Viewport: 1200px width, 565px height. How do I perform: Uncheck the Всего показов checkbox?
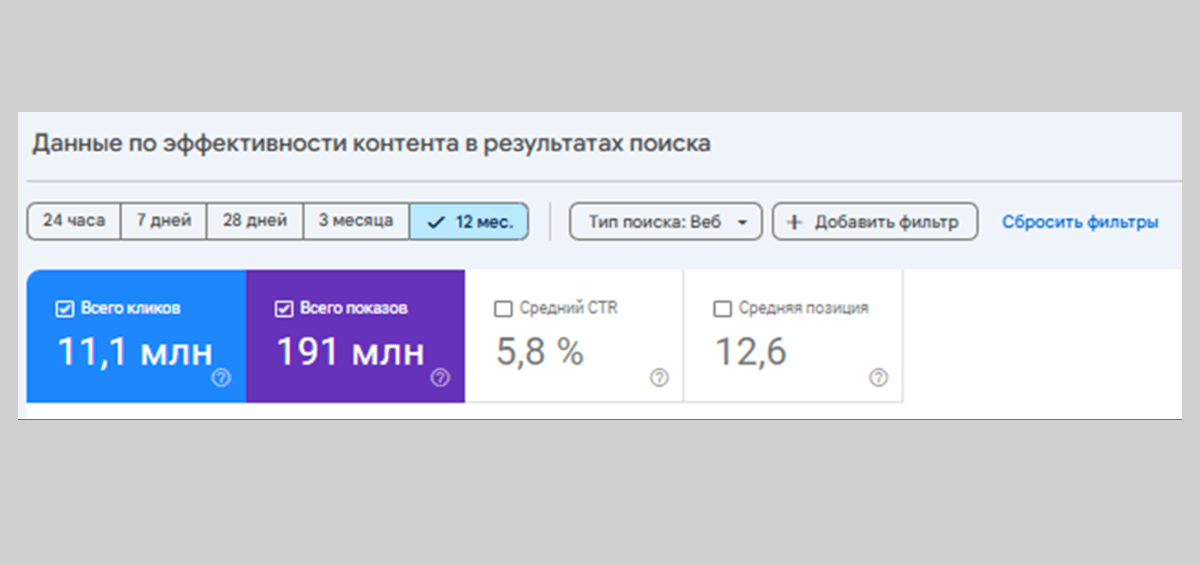(x=282, y=309)
